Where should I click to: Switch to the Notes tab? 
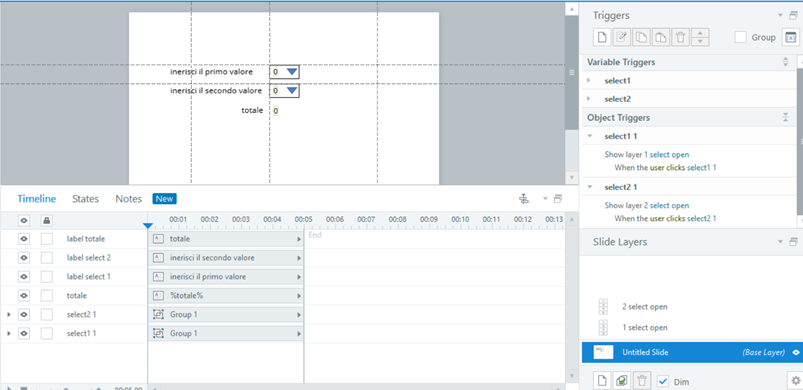pos(129,199)
